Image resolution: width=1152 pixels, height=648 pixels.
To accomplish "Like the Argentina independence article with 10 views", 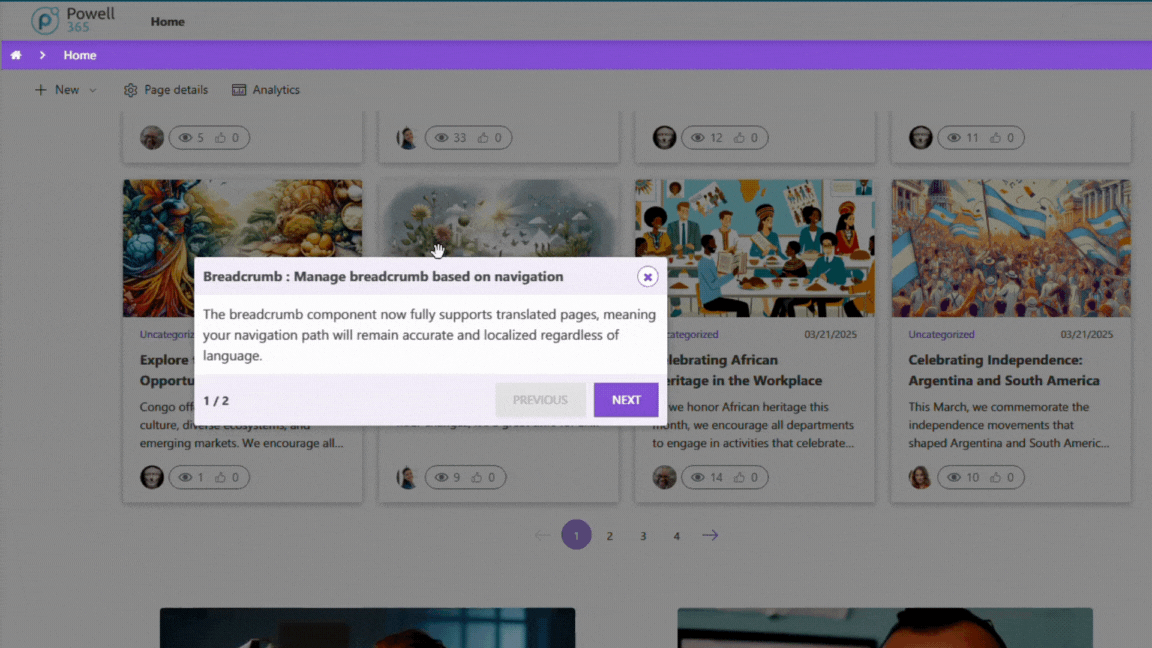I will click(996, 477).
